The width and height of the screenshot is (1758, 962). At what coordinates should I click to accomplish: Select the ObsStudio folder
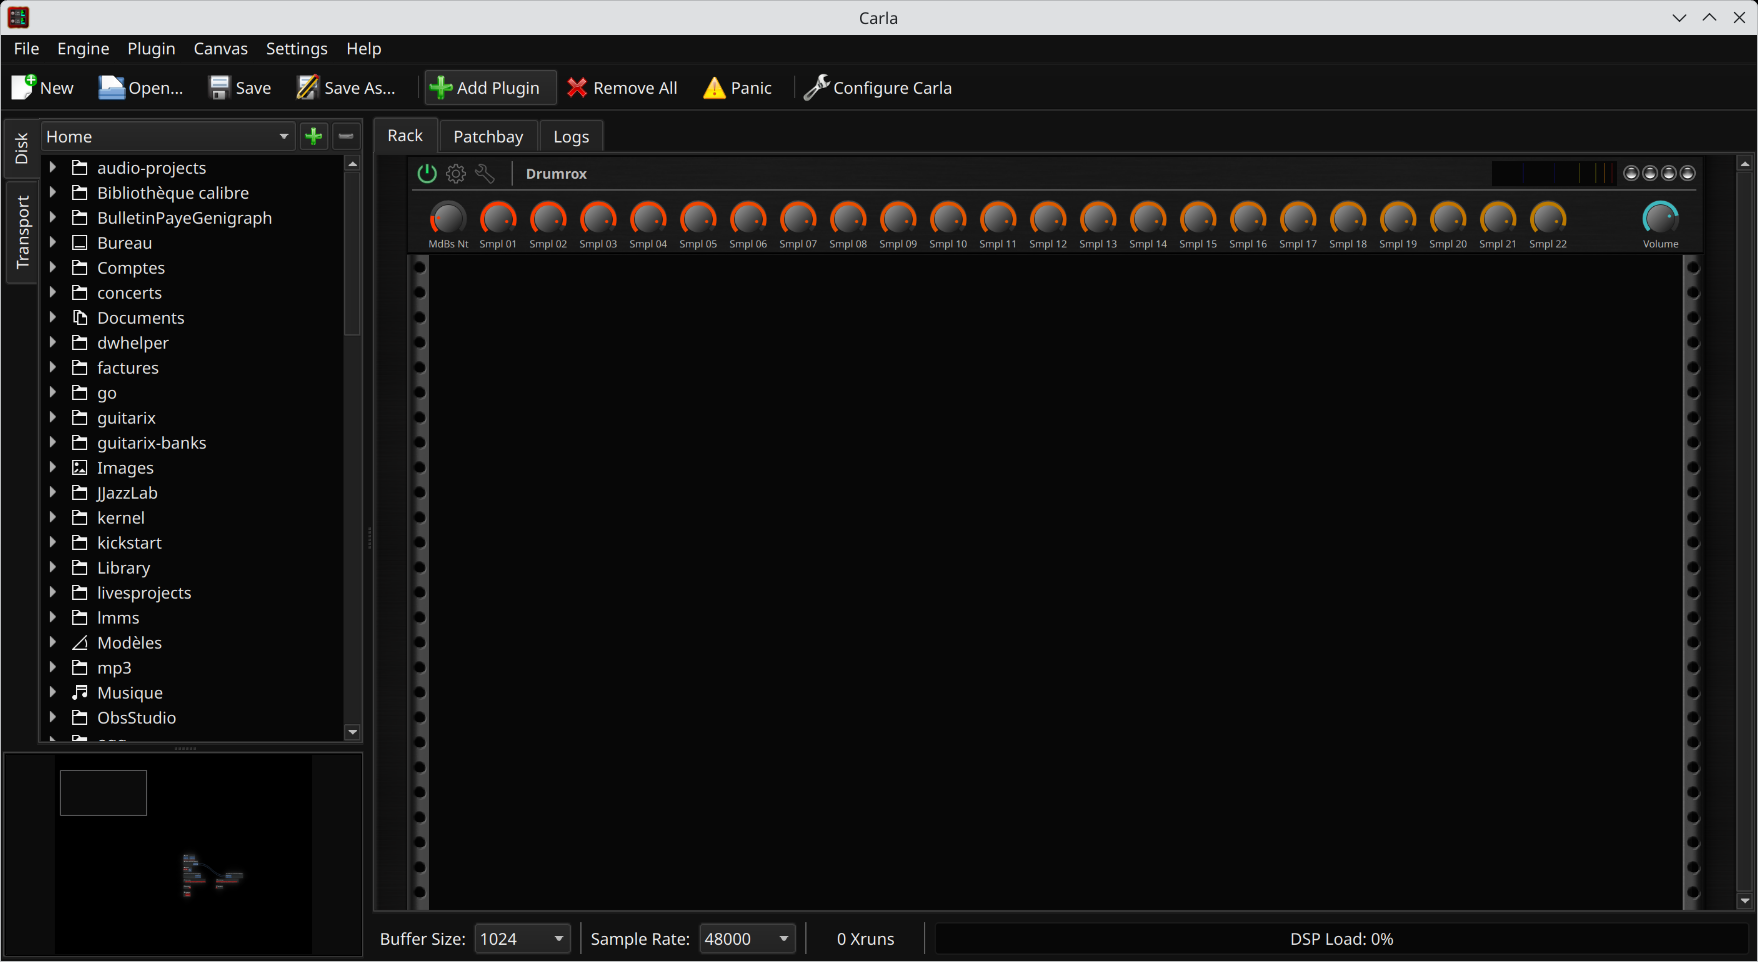136,718
